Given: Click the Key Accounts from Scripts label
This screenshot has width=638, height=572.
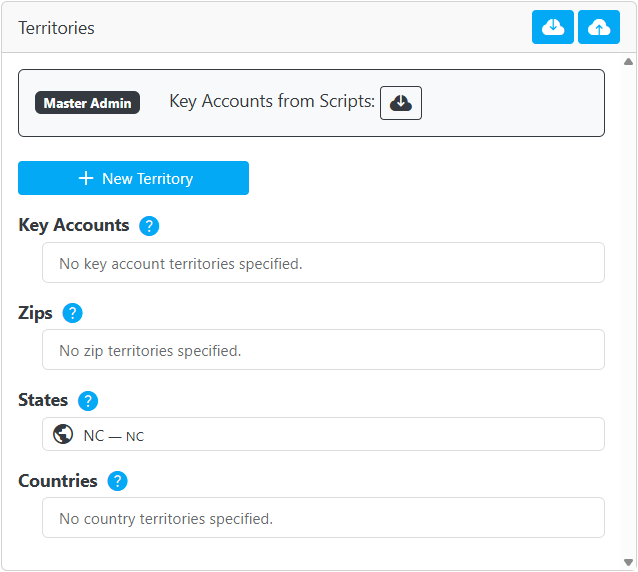Looking at the screenshot, I should pos(272,101).
